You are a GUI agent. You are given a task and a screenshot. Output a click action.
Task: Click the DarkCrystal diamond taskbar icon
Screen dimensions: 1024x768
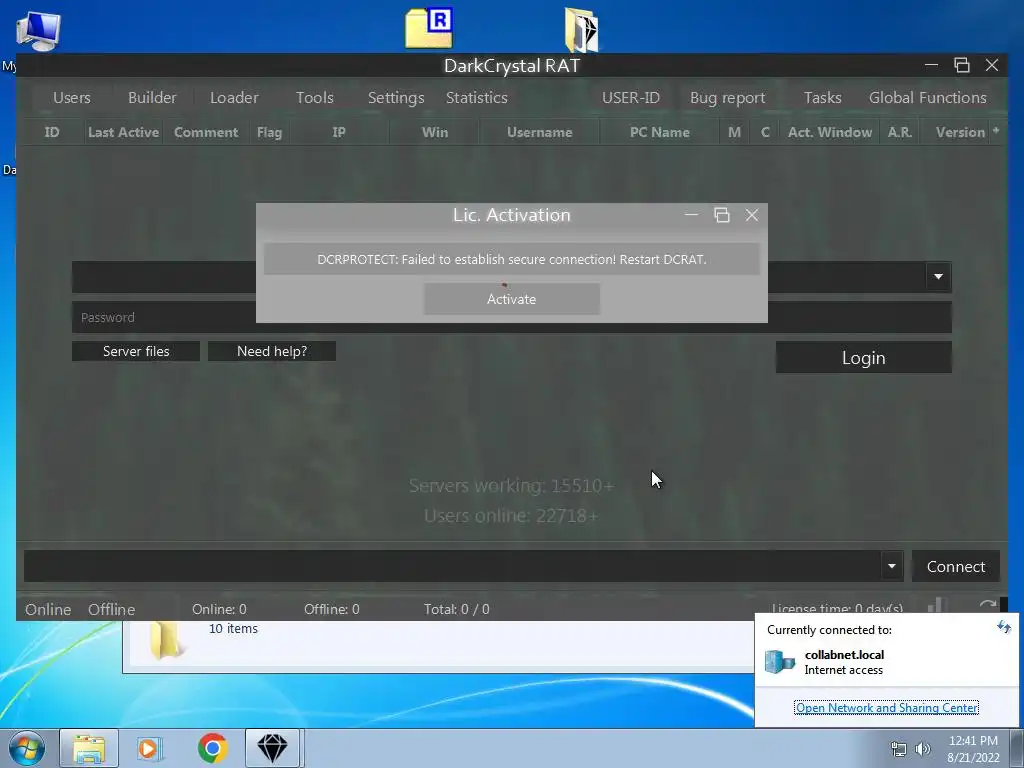pyautogui.click(x=272, y=748)
